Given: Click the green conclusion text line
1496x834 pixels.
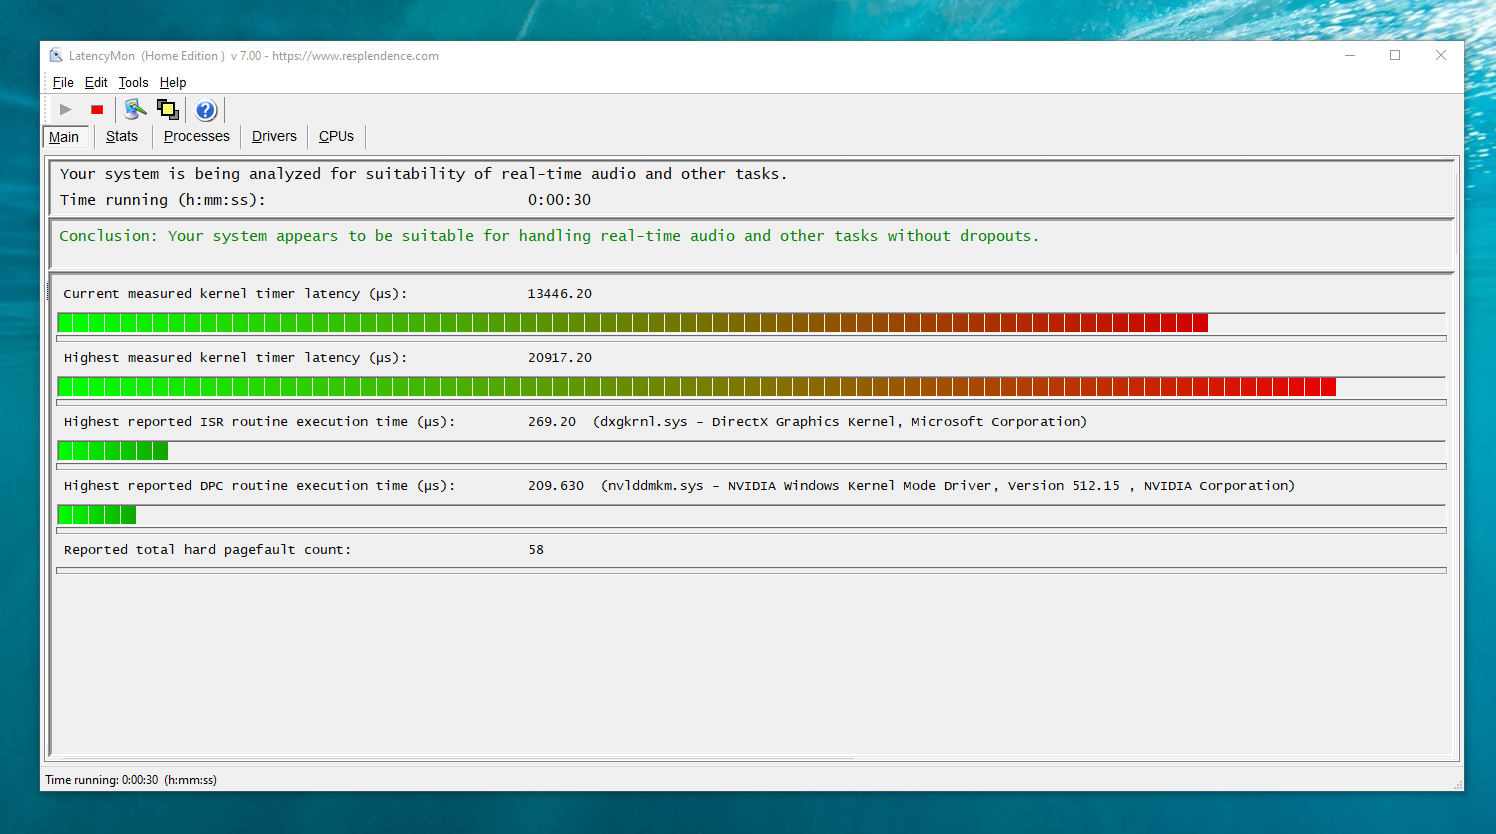Looking at the screenshot, I should [x=549, y=236].
